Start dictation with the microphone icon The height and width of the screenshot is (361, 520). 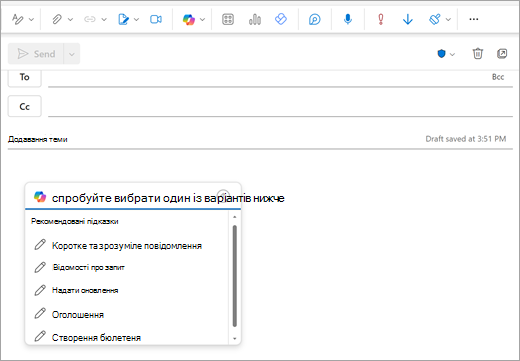click(x=348, y=19)
